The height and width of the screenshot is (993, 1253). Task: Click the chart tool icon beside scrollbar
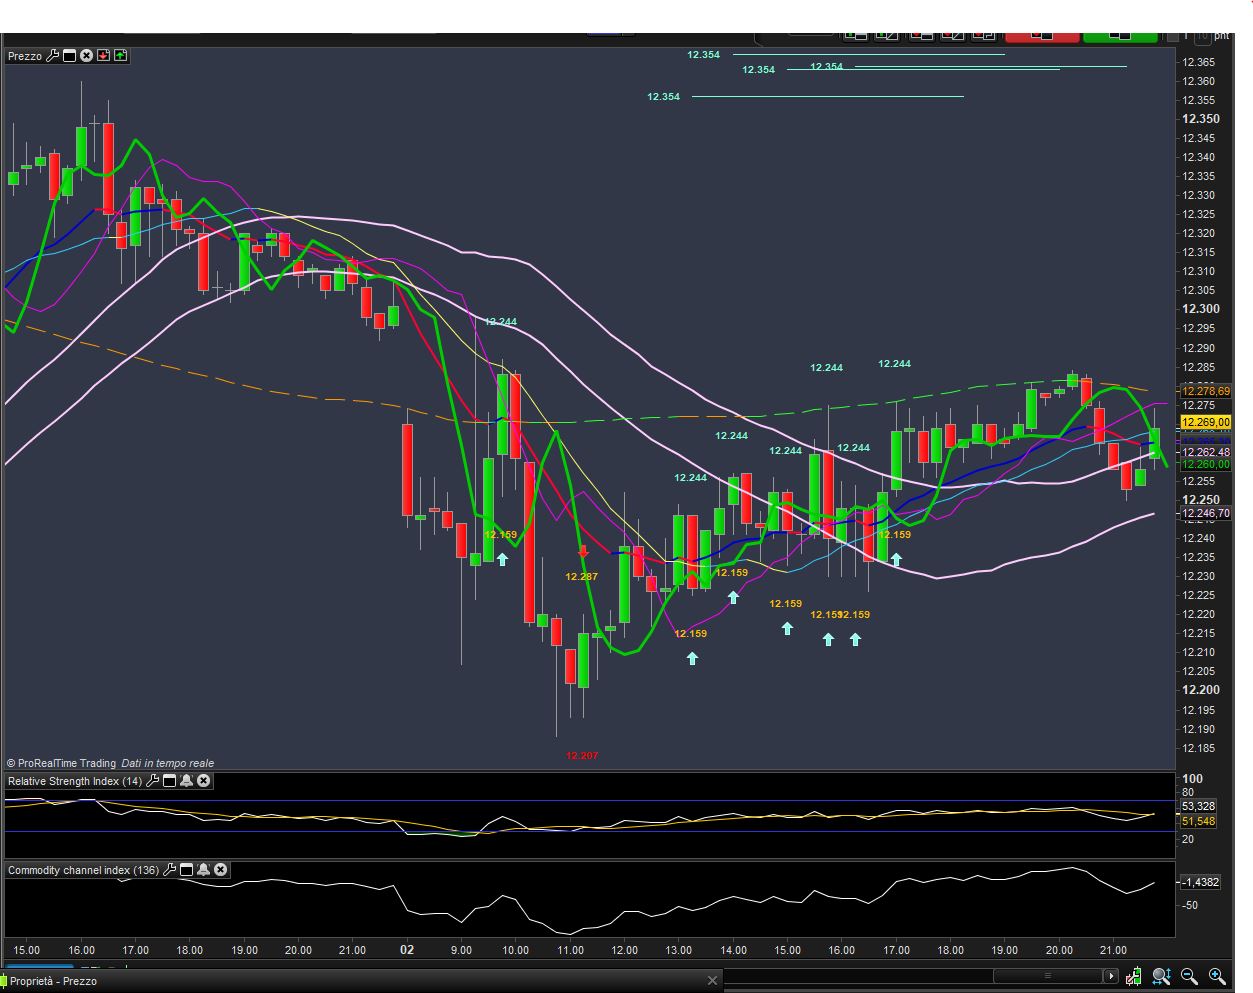1133,976
